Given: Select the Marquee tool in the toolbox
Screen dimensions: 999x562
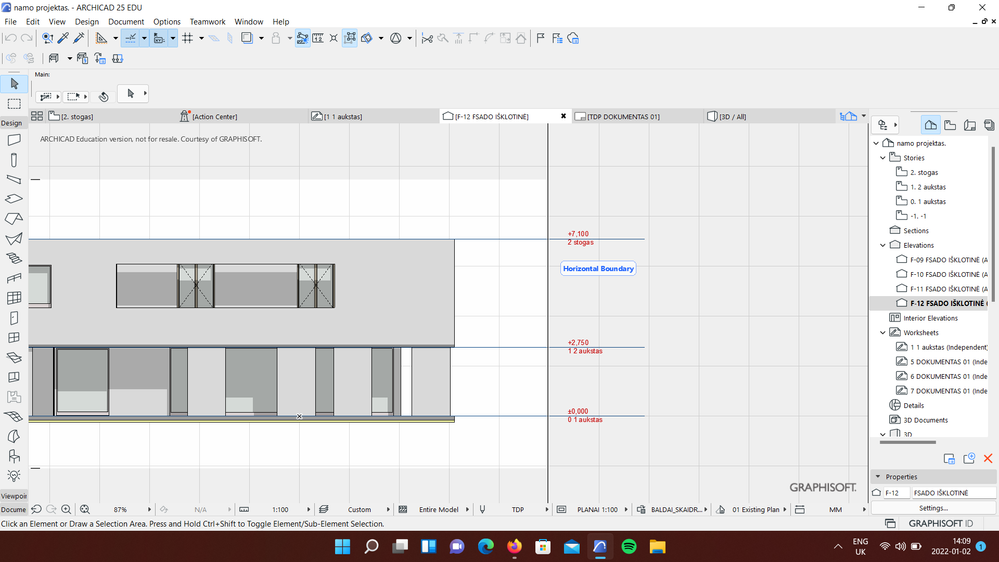Looking at the screenshot, I should tap(14, 104).
